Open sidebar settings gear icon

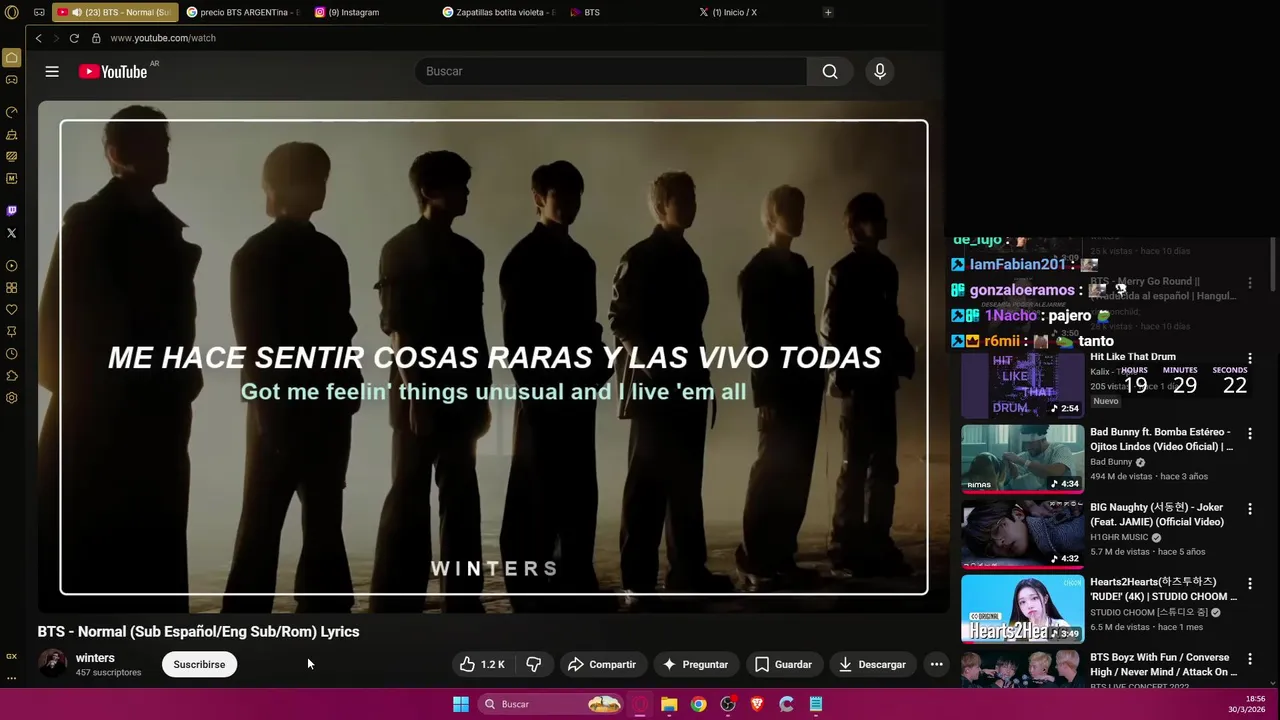click(x=11, y=398)
